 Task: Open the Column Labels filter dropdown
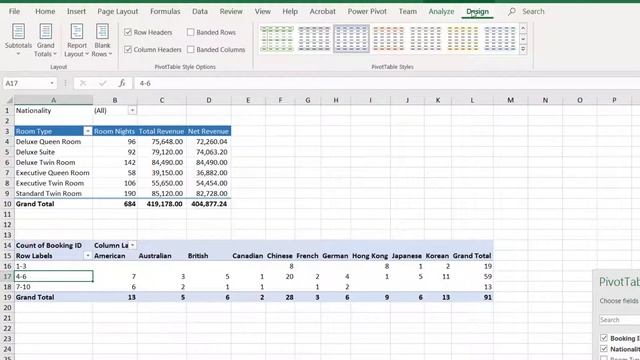pyautogui.click(x=132, y=245)
